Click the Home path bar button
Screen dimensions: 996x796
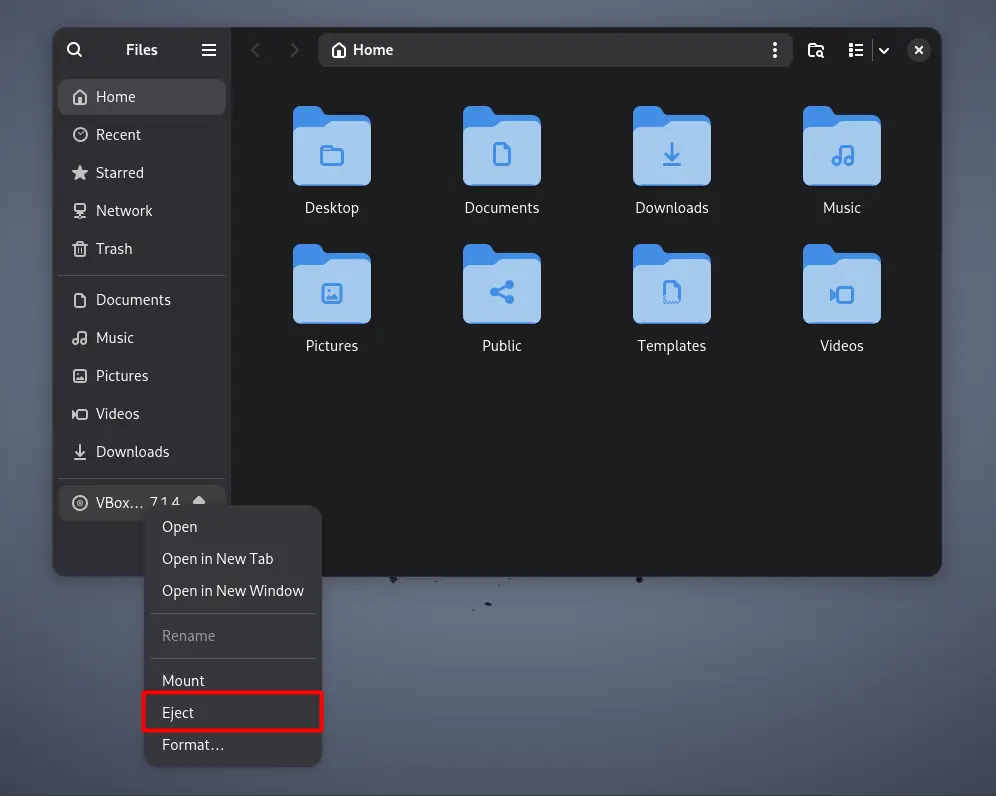363,50
